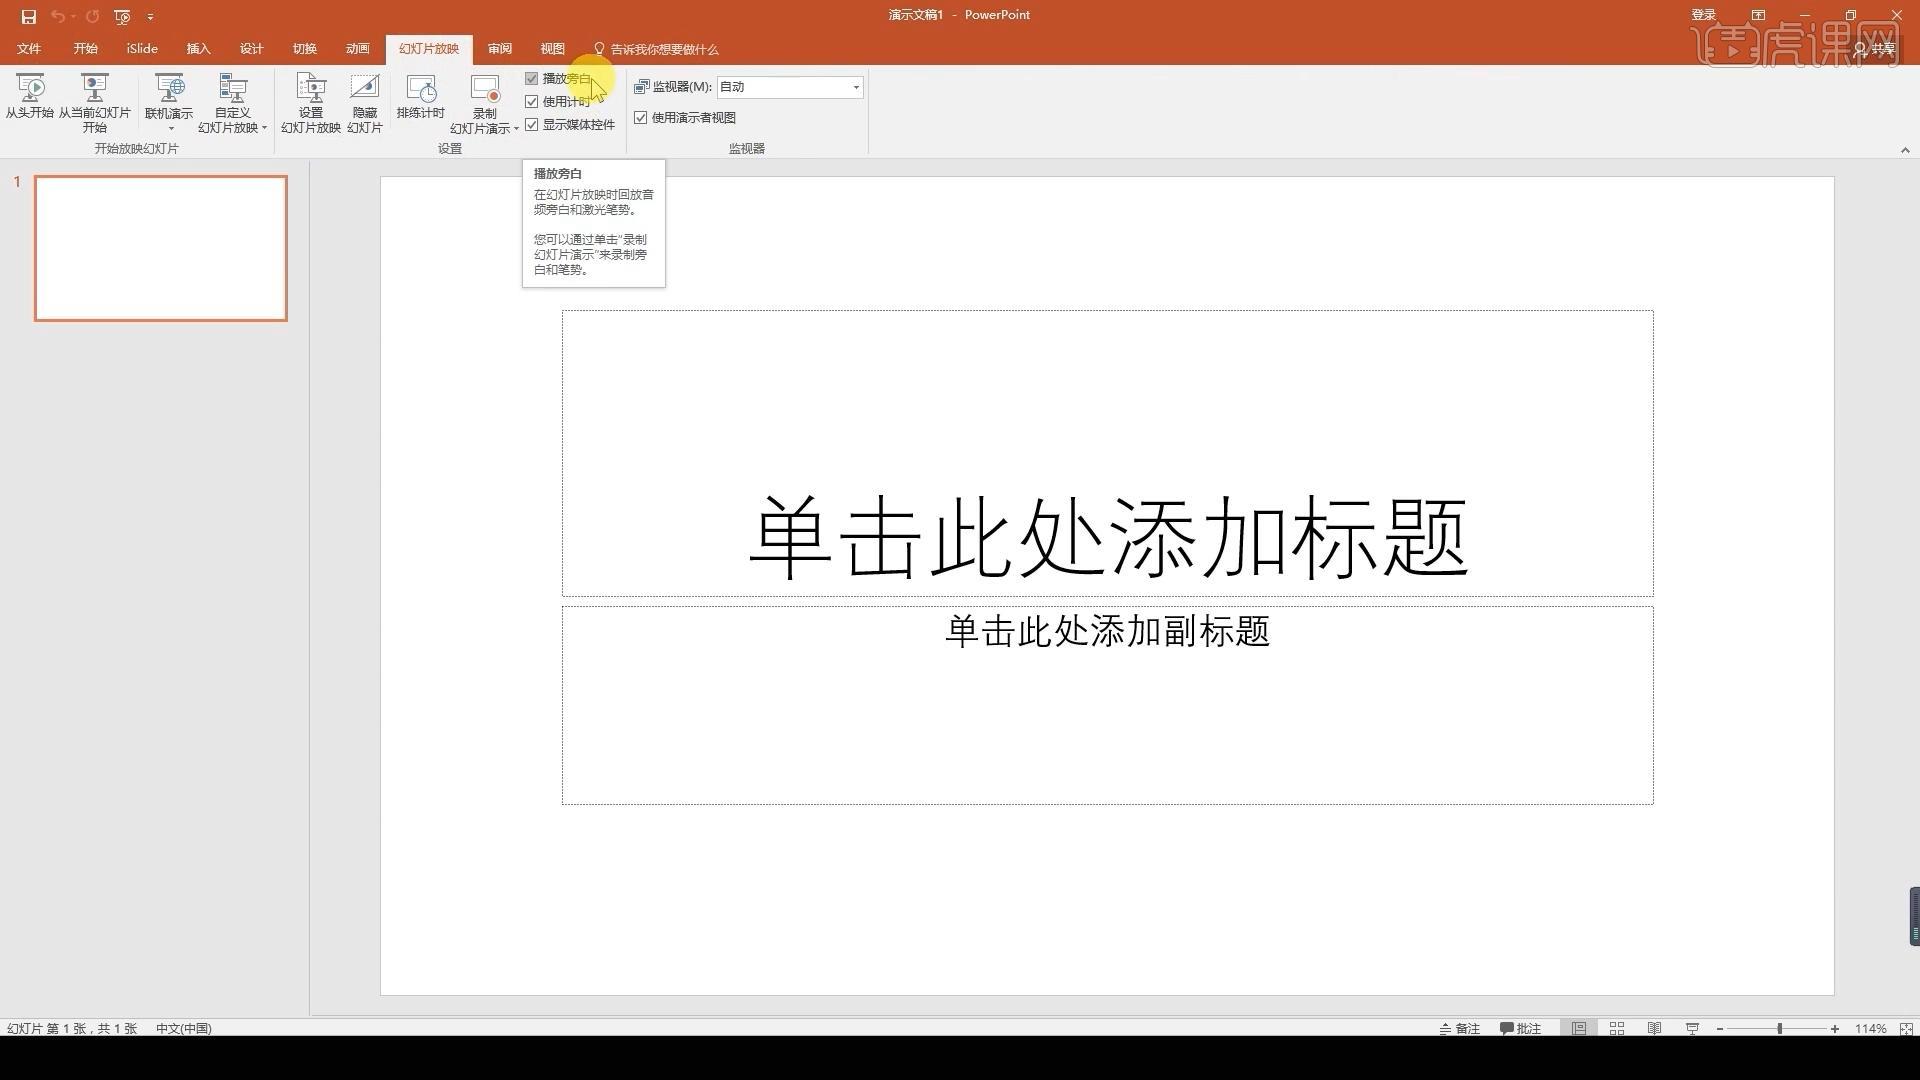Image resolution: width=1920 pixels, height=1080 pixels.
Task: Click 批注 to open comments
Action: [1521, 1028]
